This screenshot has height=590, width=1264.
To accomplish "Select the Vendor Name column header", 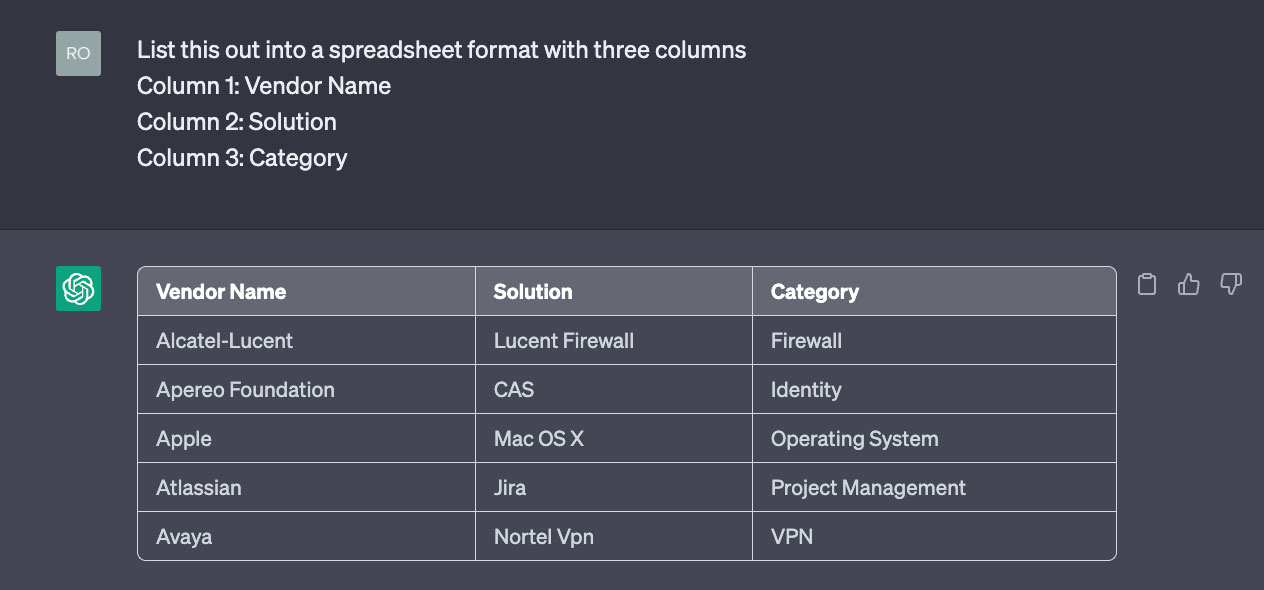I will (x=306, y=292).
